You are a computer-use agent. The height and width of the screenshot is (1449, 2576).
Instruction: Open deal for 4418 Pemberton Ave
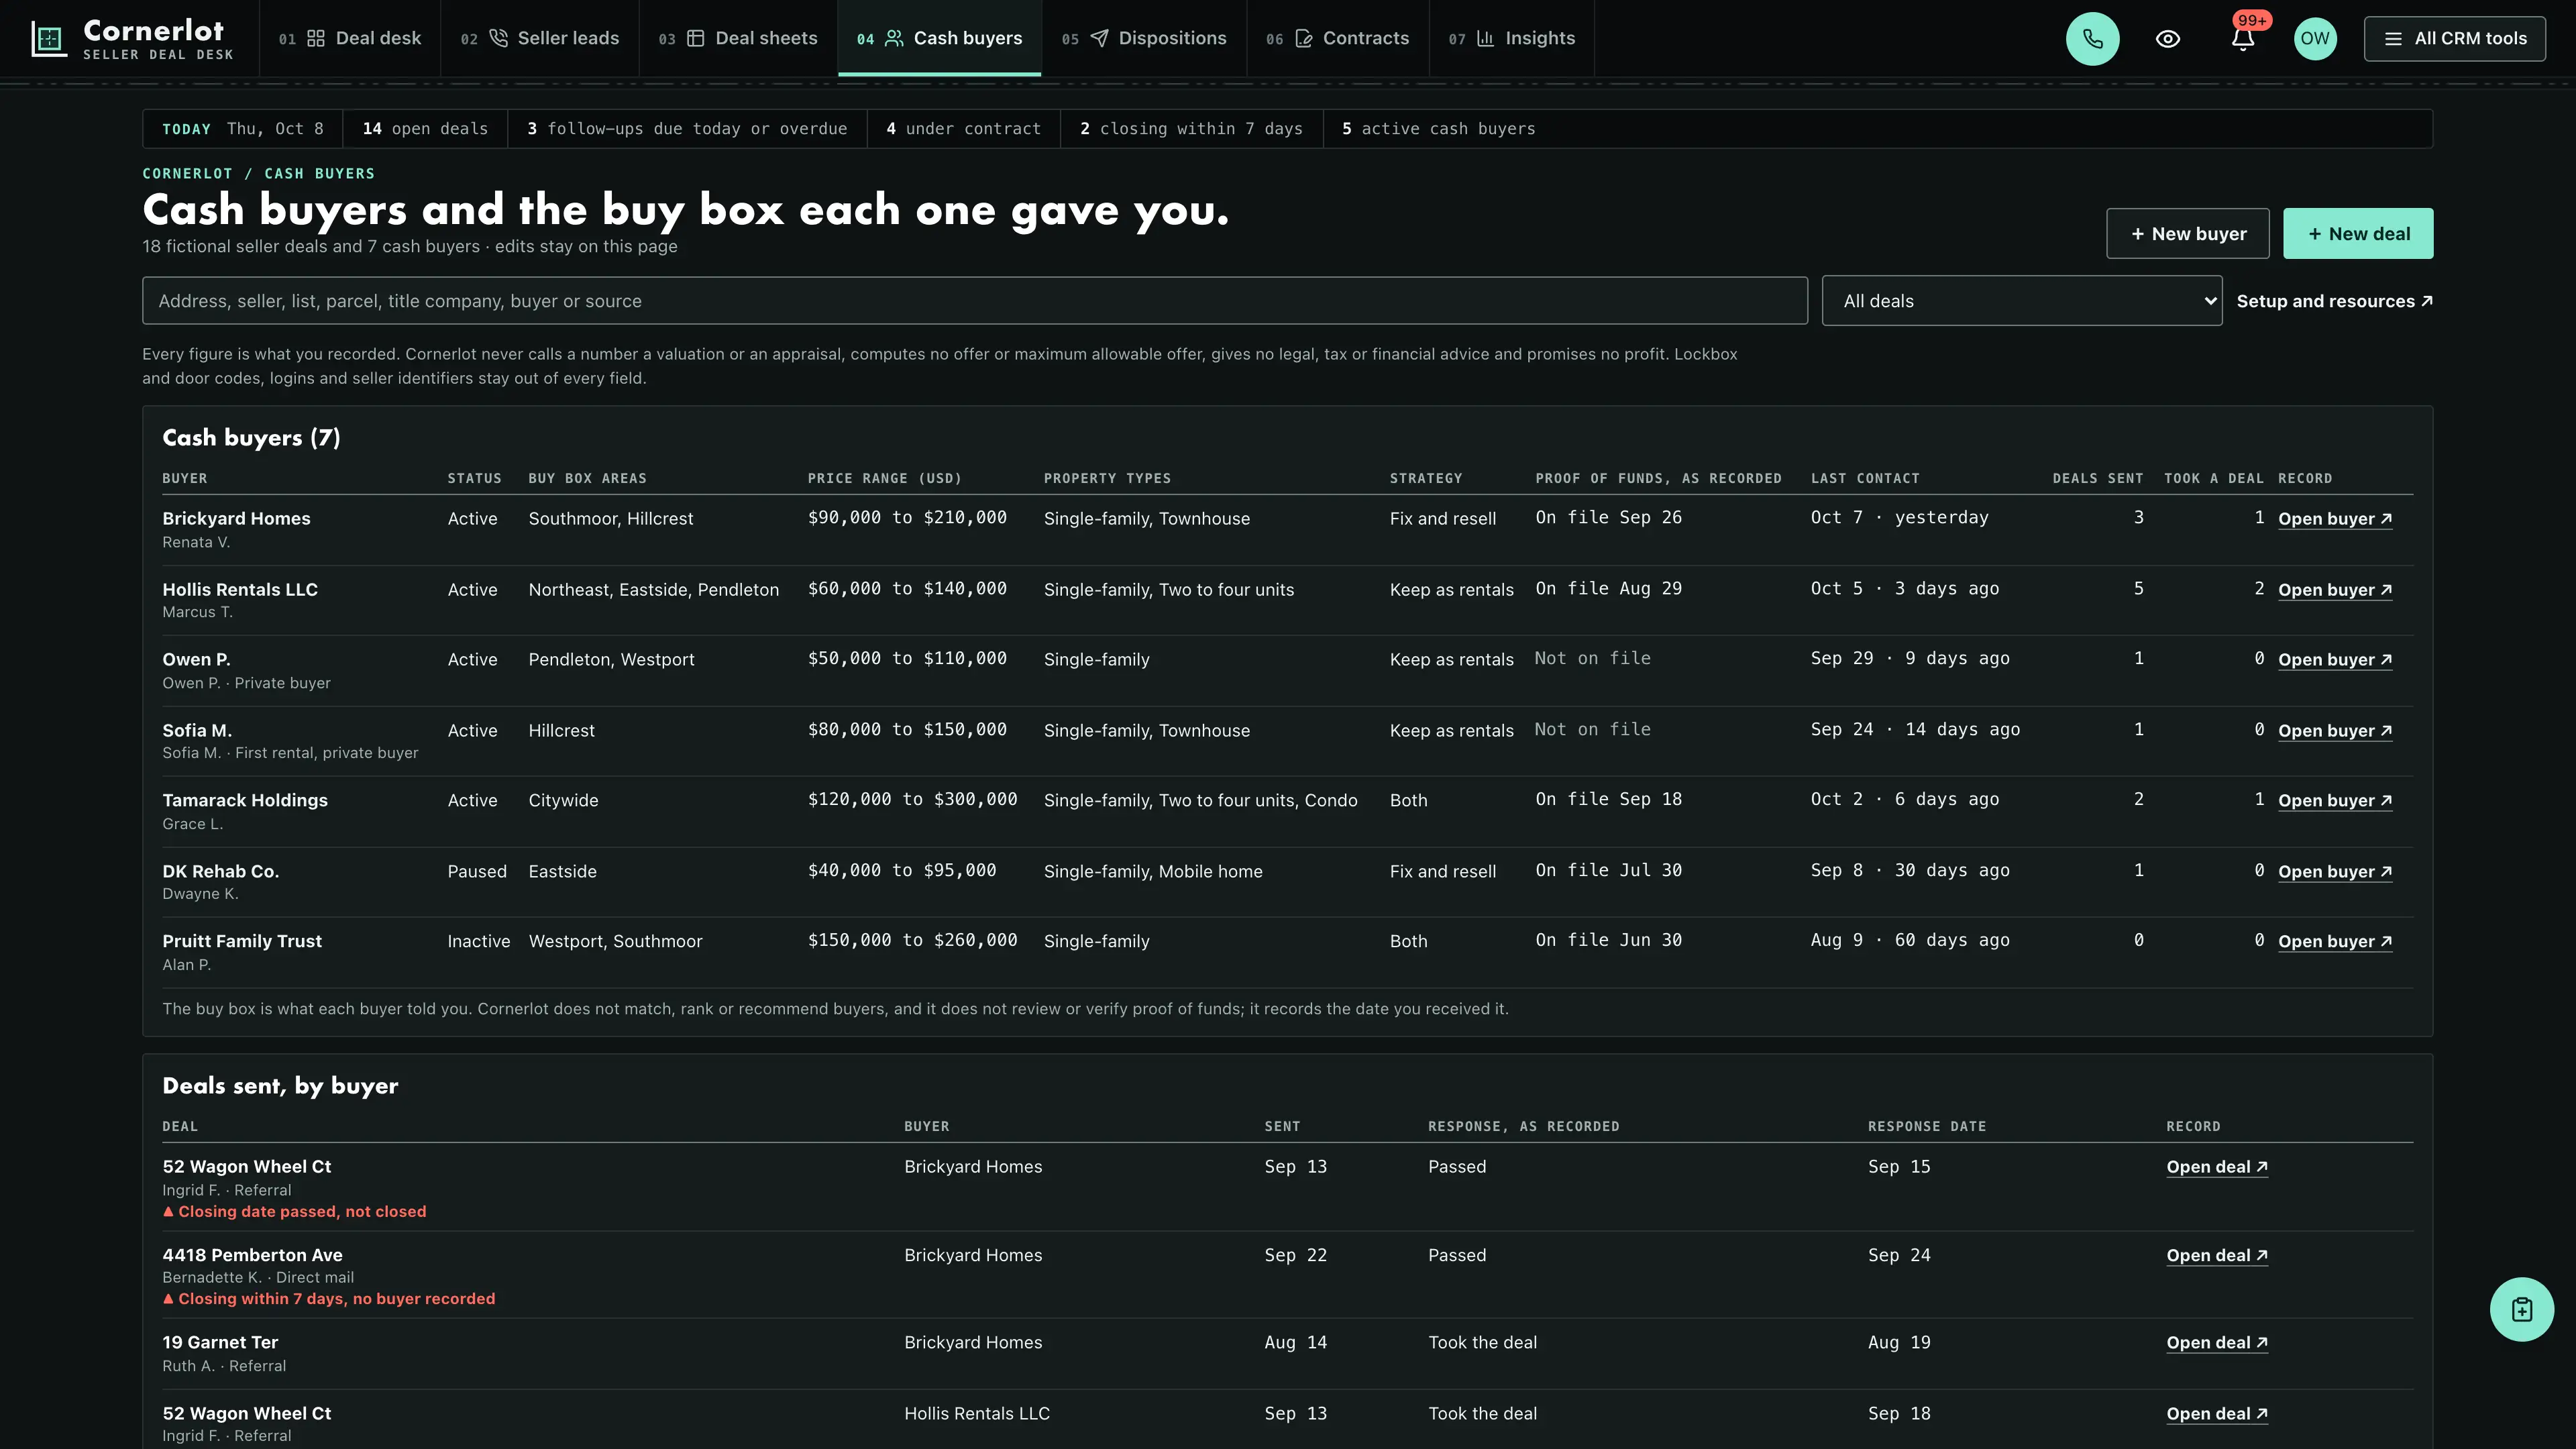tap(2216, 1255)
